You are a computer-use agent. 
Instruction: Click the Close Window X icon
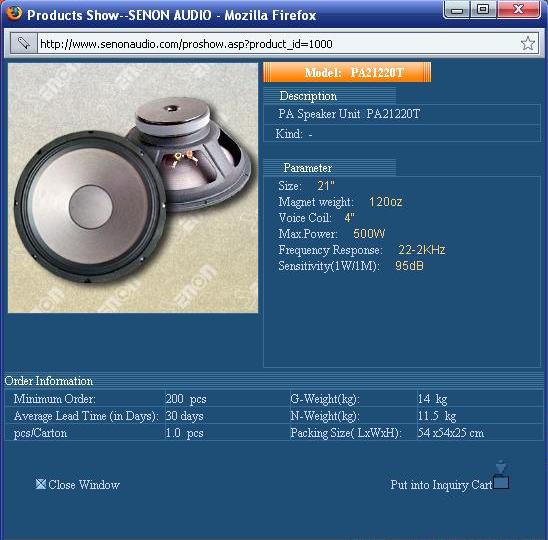pos(41,484)
